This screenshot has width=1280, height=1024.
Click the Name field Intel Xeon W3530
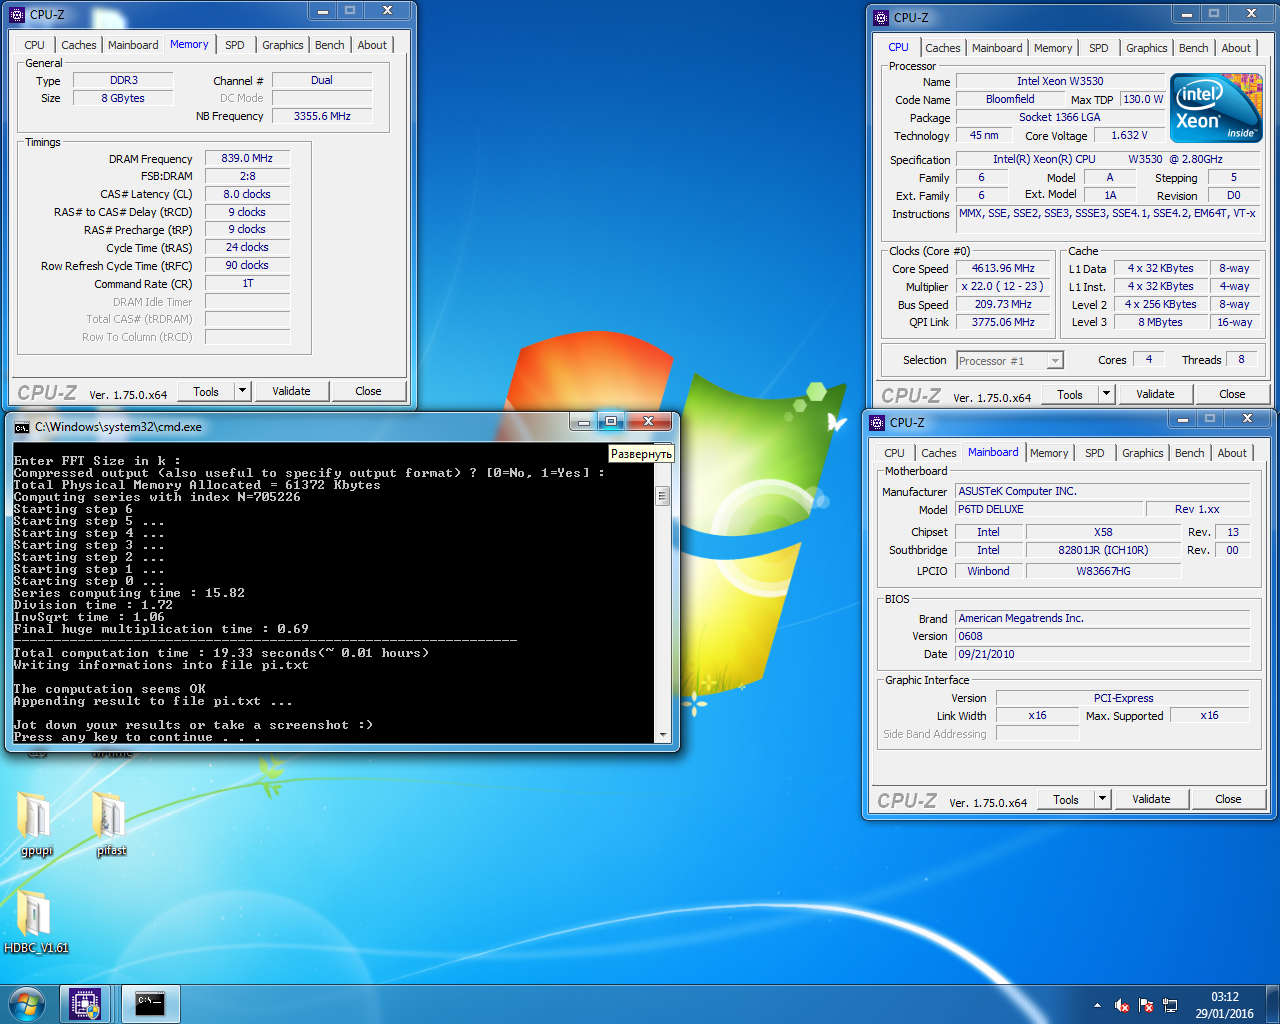coord(1061,81)
